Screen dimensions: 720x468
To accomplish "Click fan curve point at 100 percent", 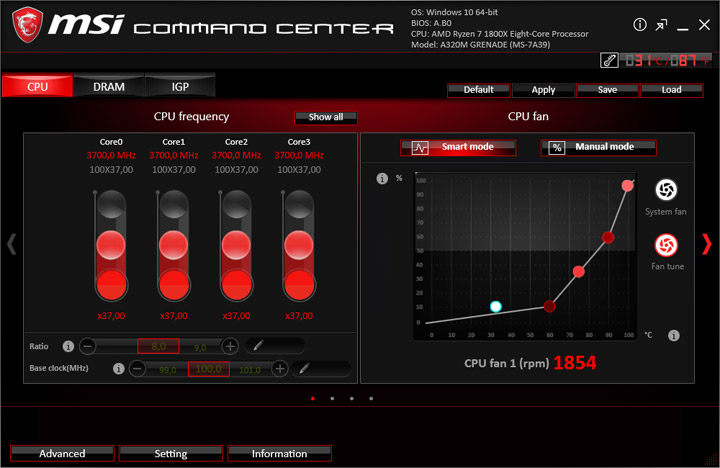I will click(628, 186).
